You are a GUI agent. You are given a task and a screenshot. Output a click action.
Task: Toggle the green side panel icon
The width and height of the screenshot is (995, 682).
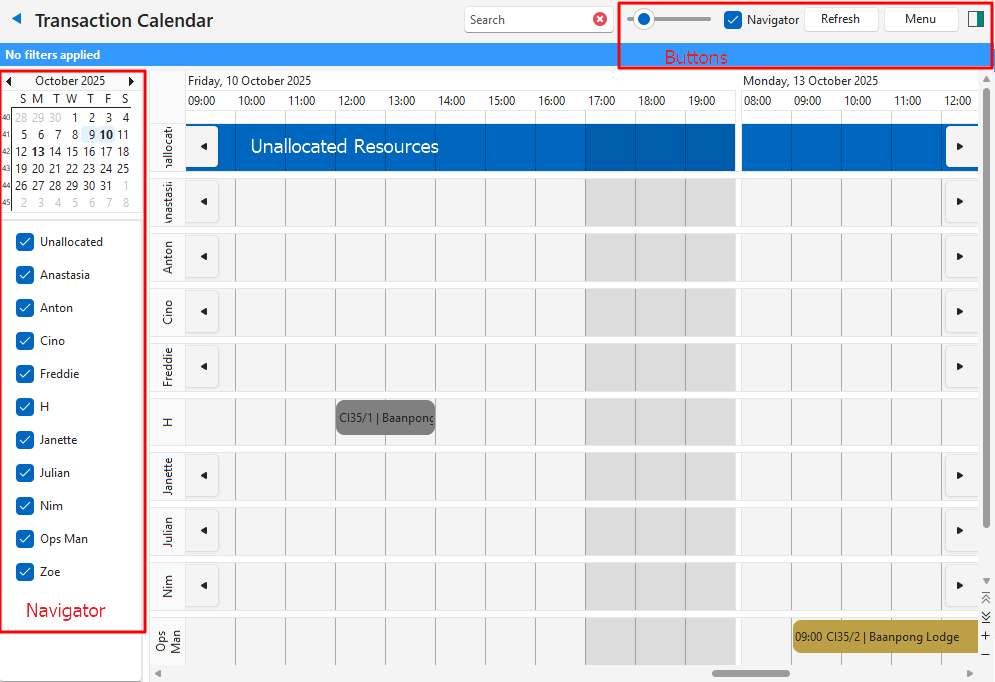tap(977, 19)
